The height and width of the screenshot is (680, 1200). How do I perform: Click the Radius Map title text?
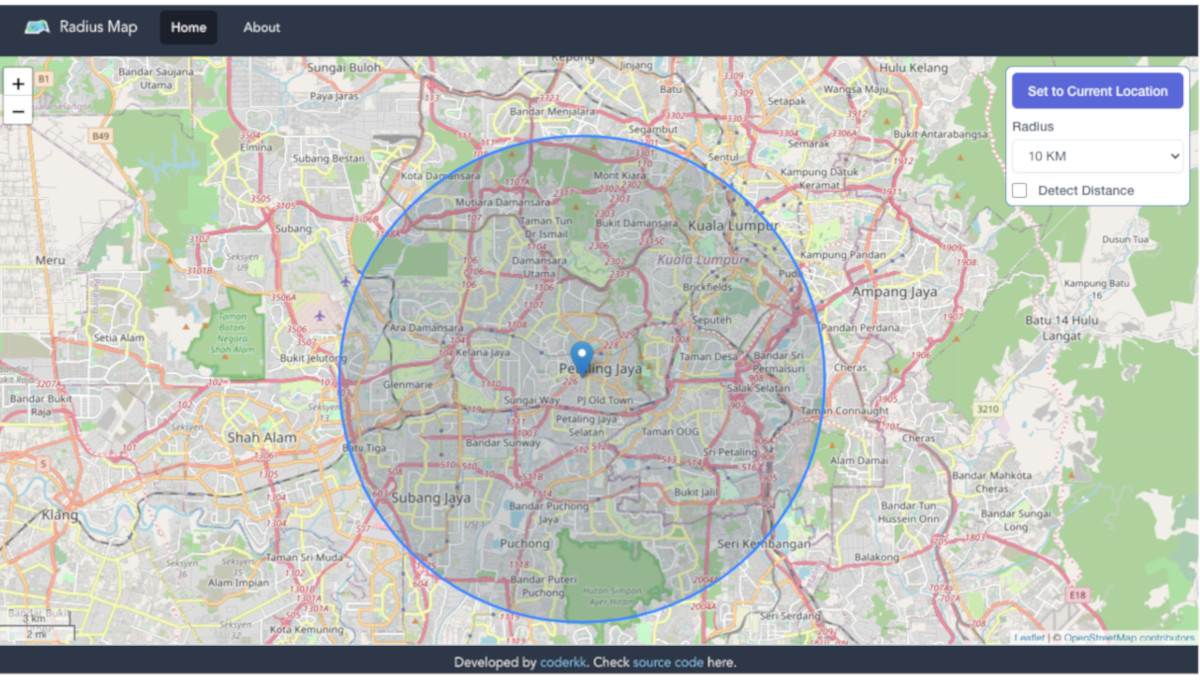tap(98, 27)
